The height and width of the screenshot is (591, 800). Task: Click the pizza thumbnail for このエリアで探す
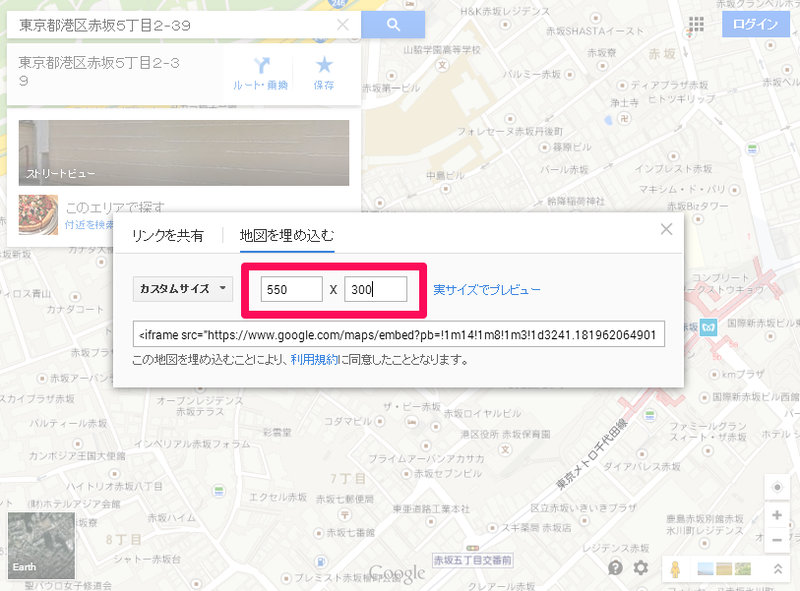pyautogui.click(x=38, y=215)
